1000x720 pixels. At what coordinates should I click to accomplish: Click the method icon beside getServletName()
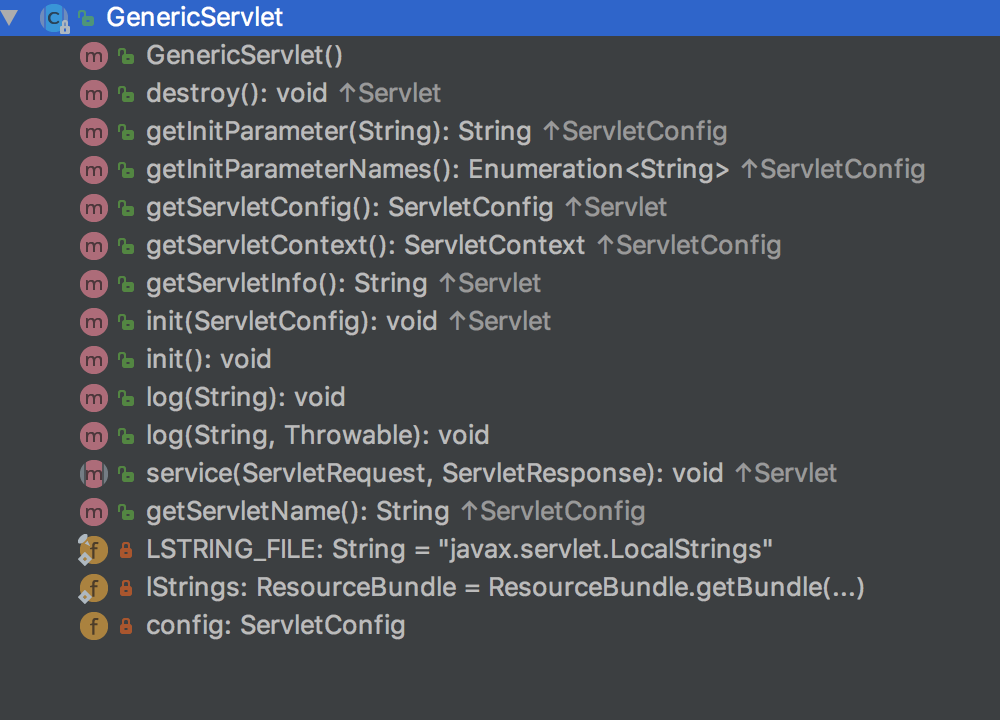[93, 512]
